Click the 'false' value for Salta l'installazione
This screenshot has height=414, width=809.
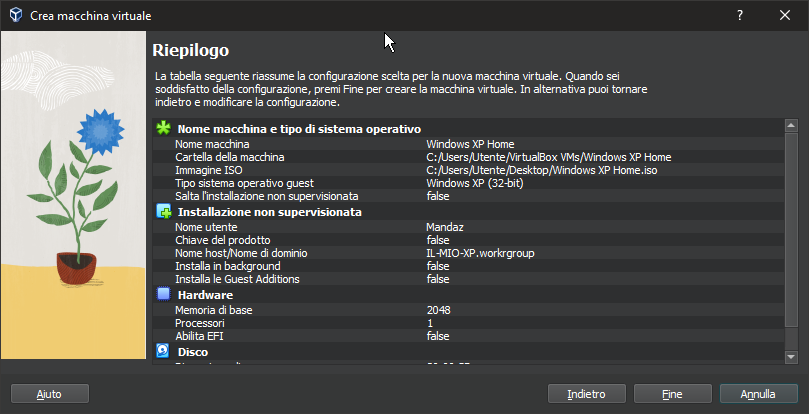tap(438, 196)
